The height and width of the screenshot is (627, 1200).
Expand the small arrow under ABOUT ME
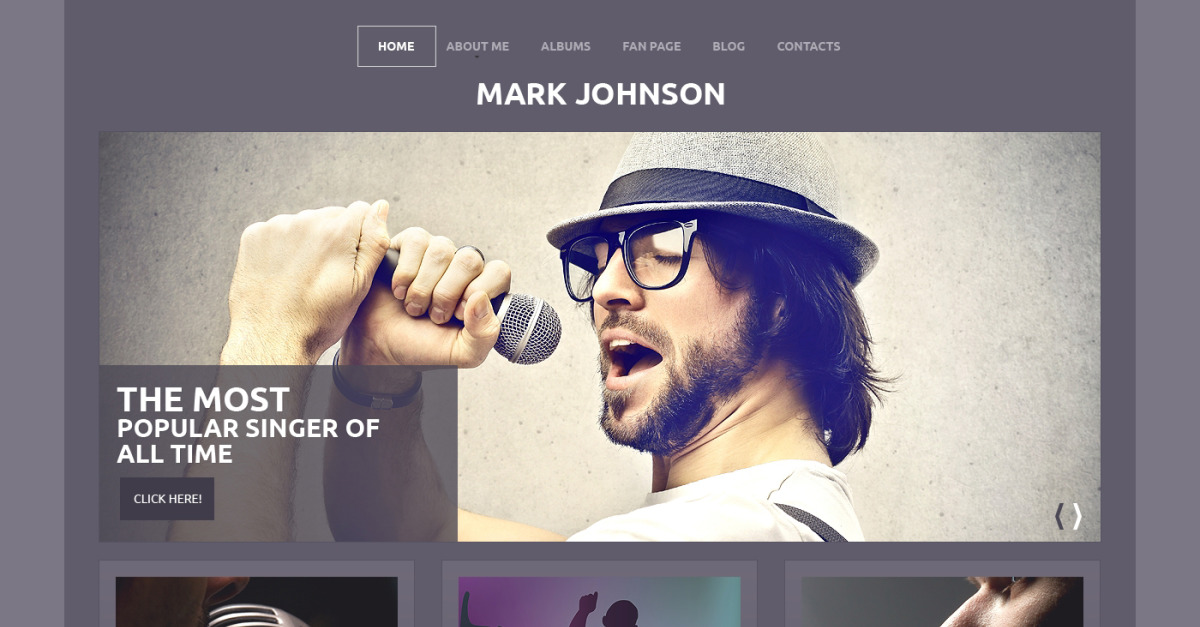click(x=477, y=58)
